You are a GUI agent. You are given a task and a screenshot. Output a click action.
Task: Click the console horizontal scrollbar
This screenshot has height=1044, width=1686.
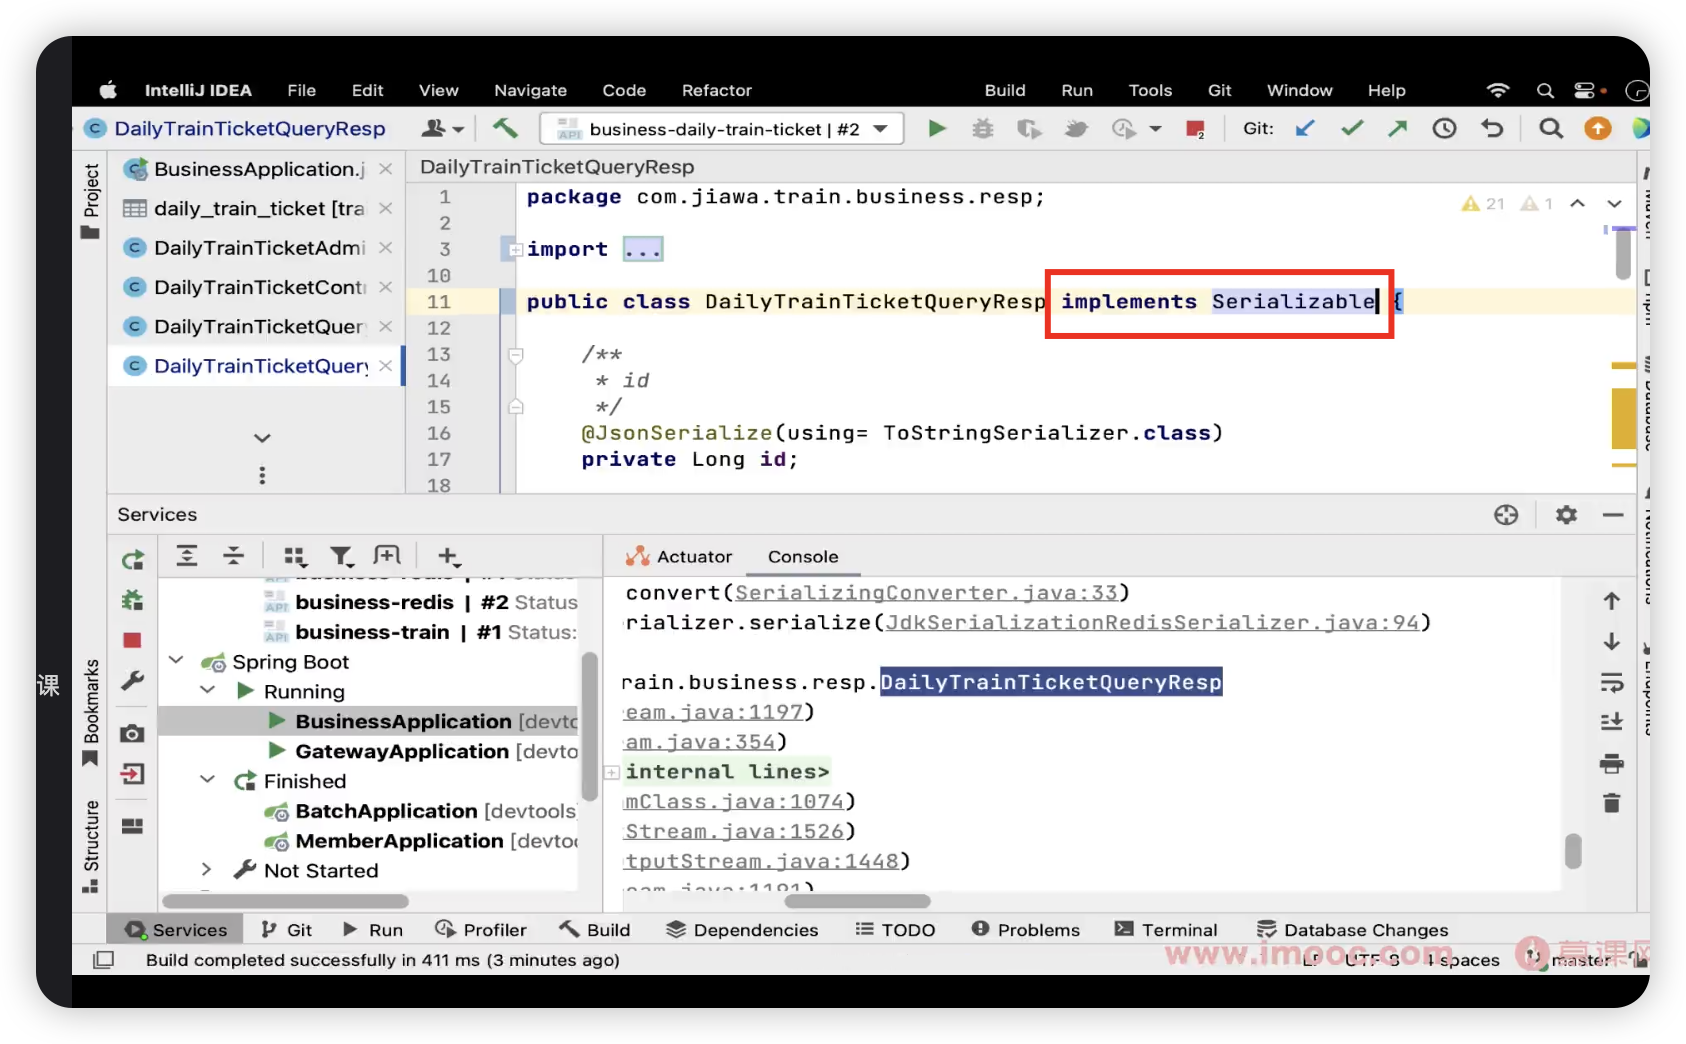pyautogui.click(x=857, y=900)
